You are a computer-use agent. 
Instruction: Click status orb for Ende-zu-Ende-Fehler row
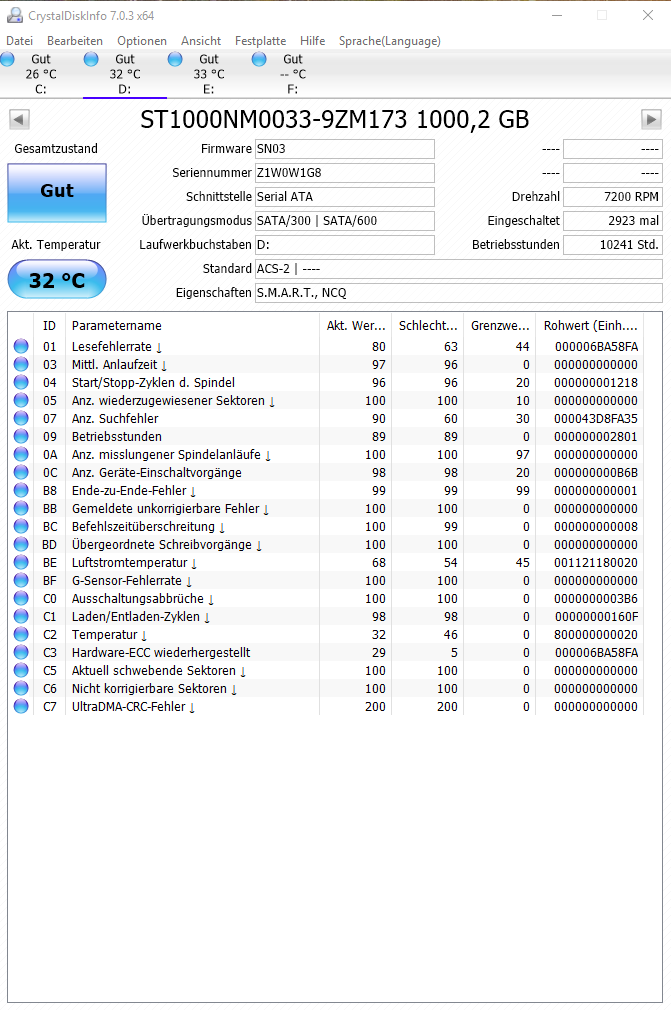[x=21, y=490]
